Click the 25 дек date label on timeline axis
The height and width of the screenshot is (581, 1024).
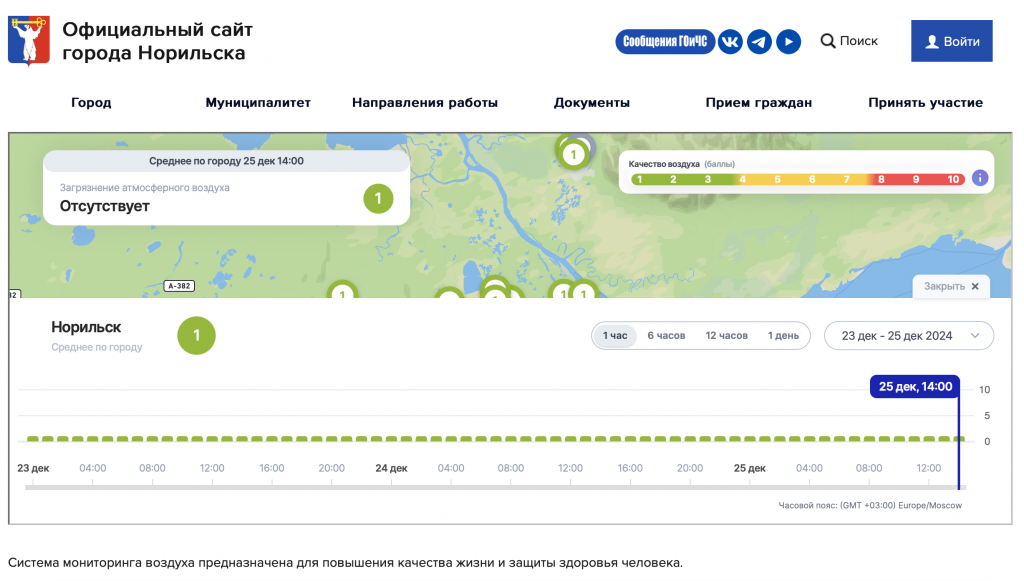(750, 468)
